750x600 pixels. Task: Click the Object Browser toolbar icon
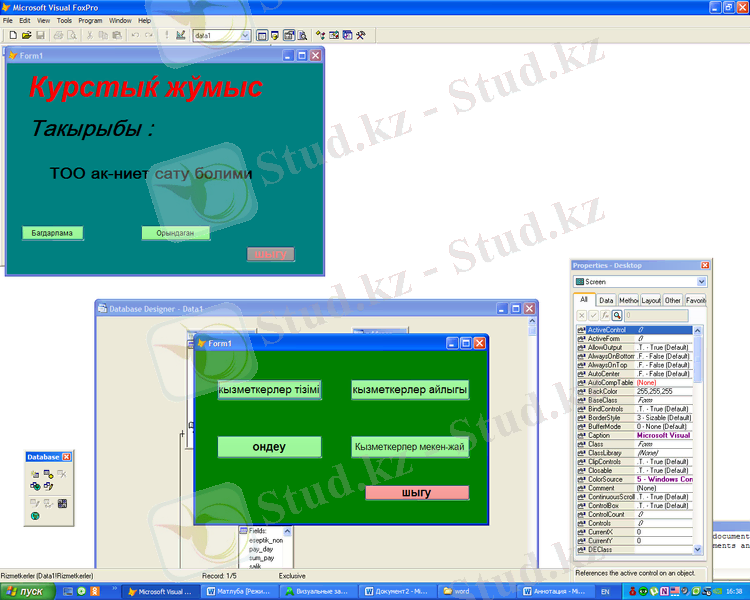coord(334,35)
